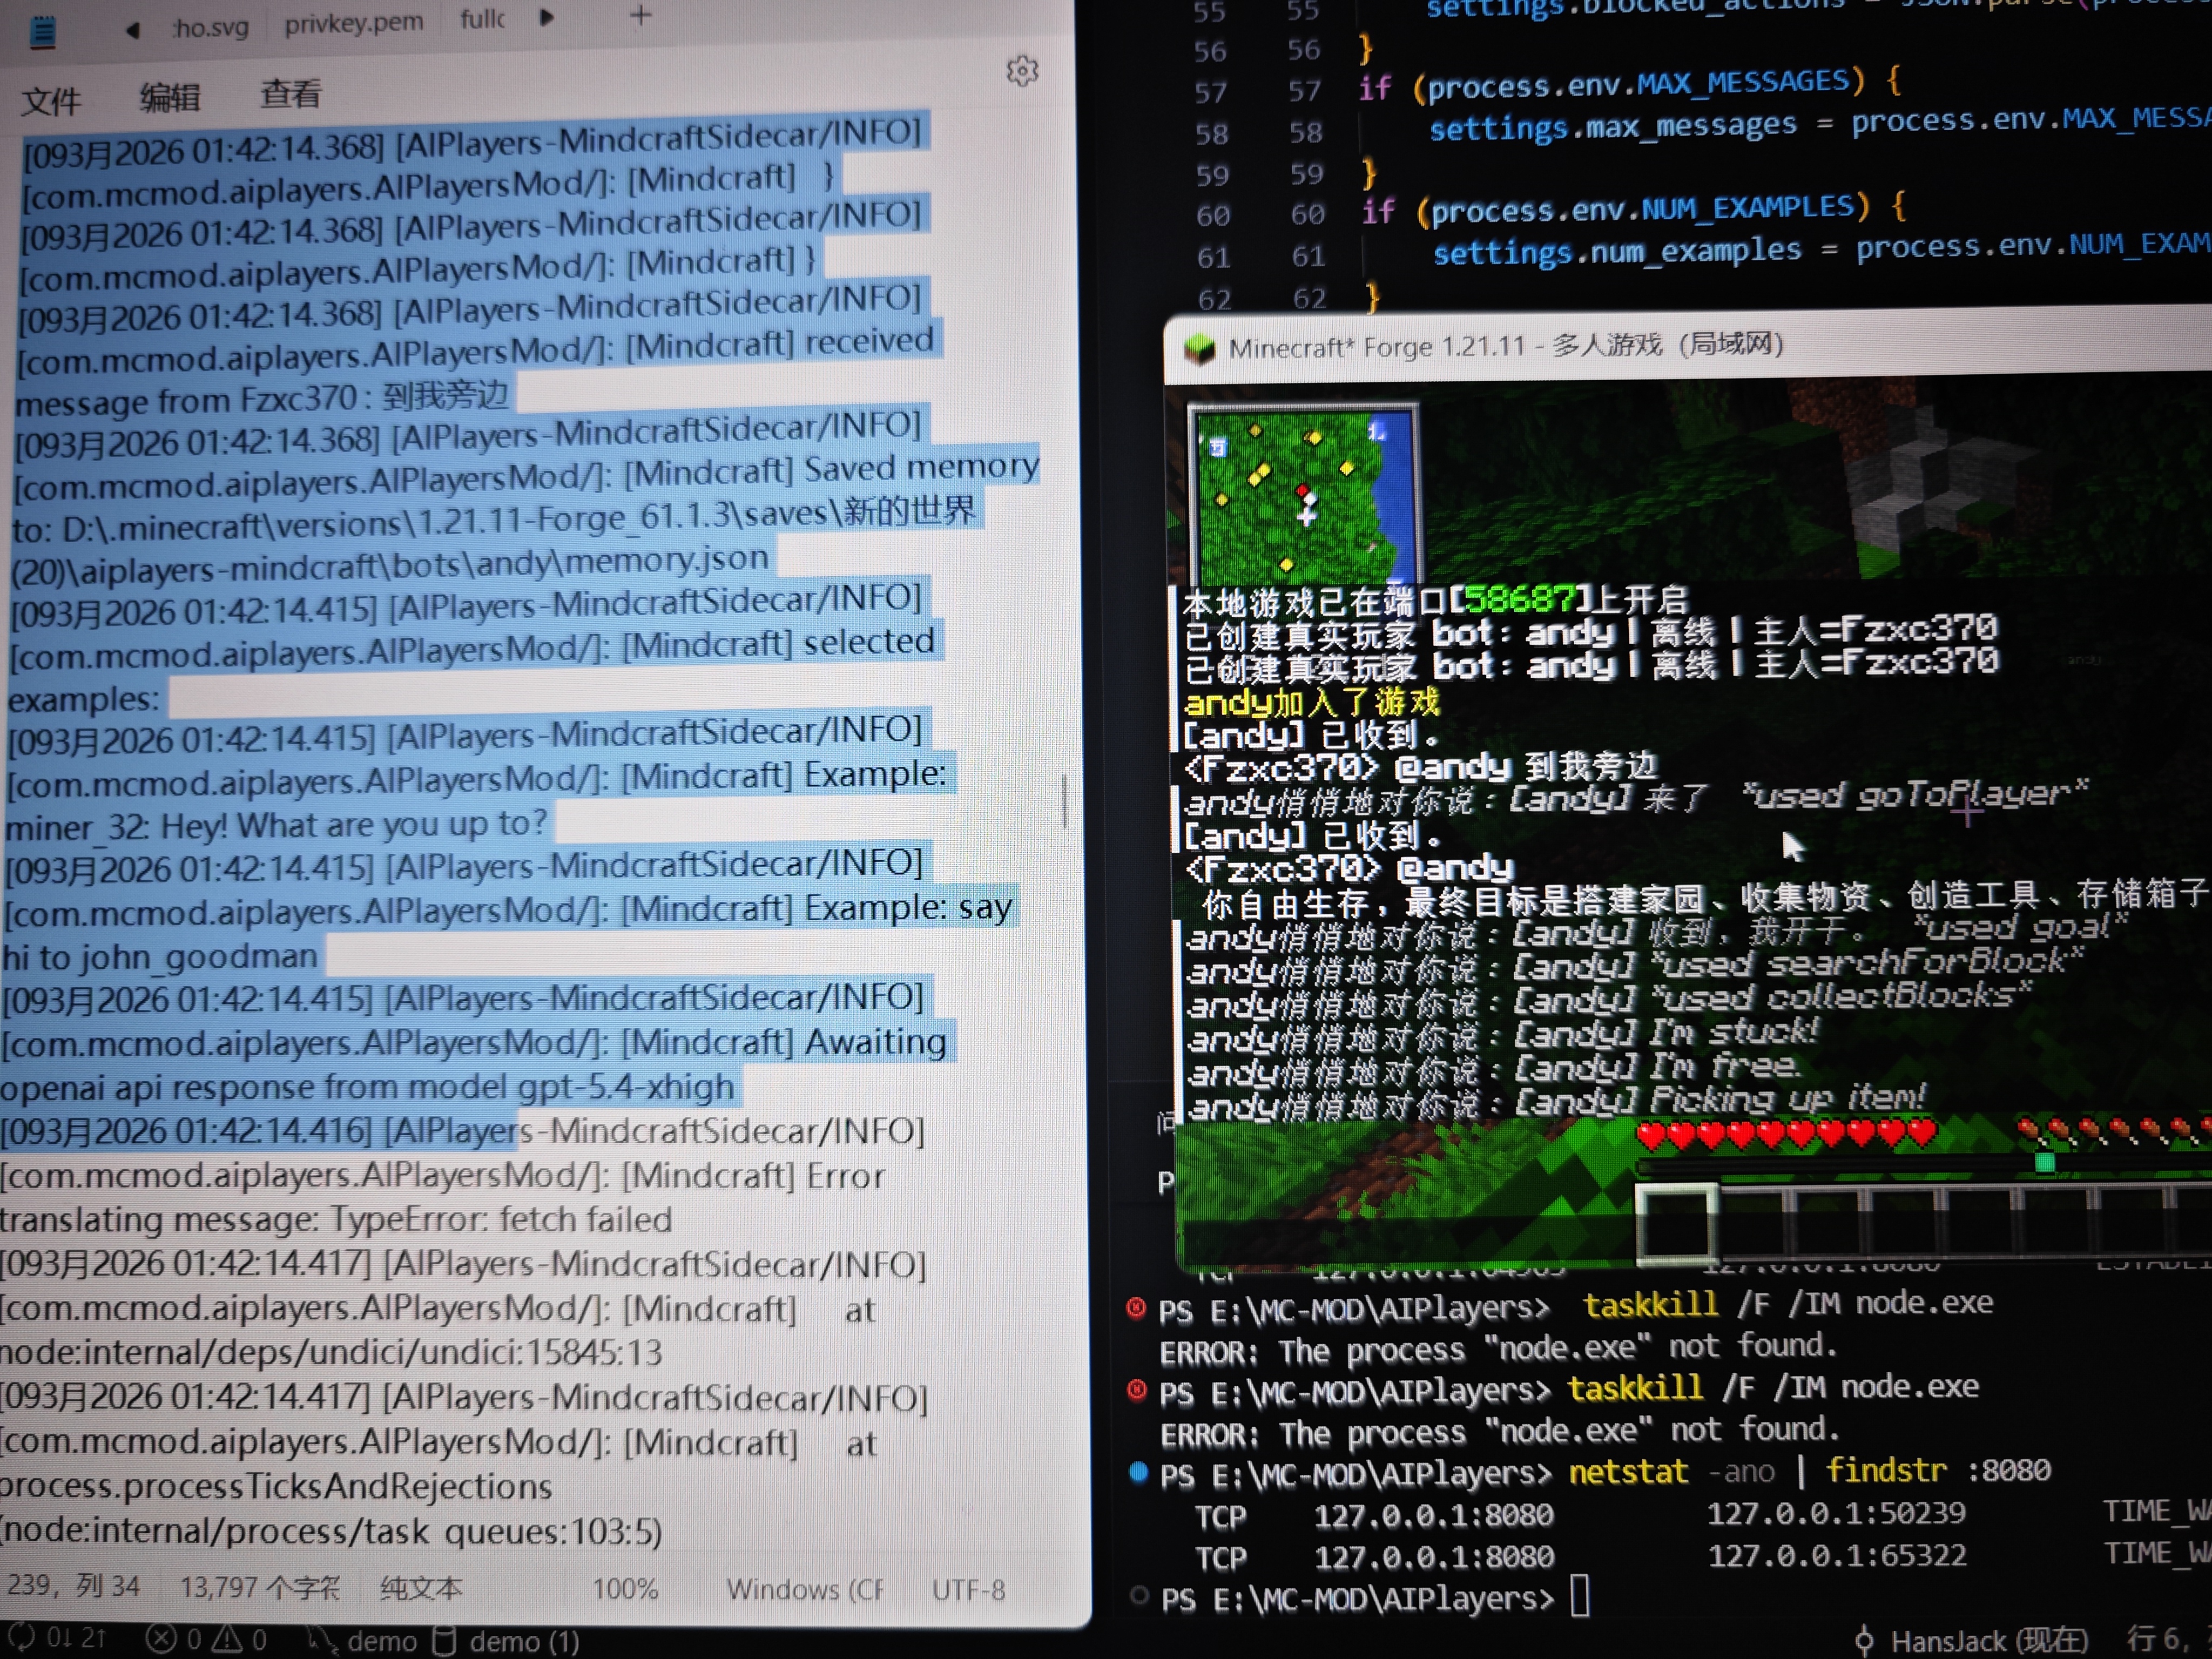This screenshot has width=2212, height=1659.
Task: Click the Notepad vertical scrollbar thumb
Action: [x=1064, y=802]
